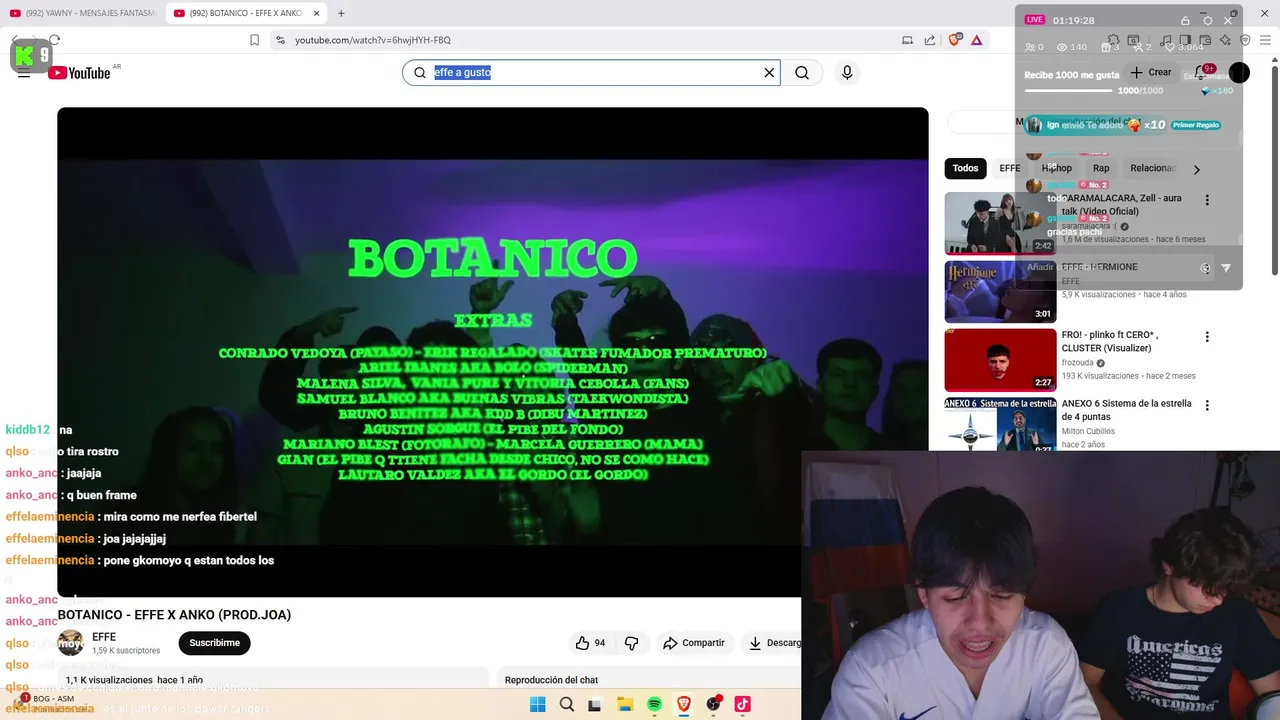Open the Windows Start menu

[x=537, y=704]
